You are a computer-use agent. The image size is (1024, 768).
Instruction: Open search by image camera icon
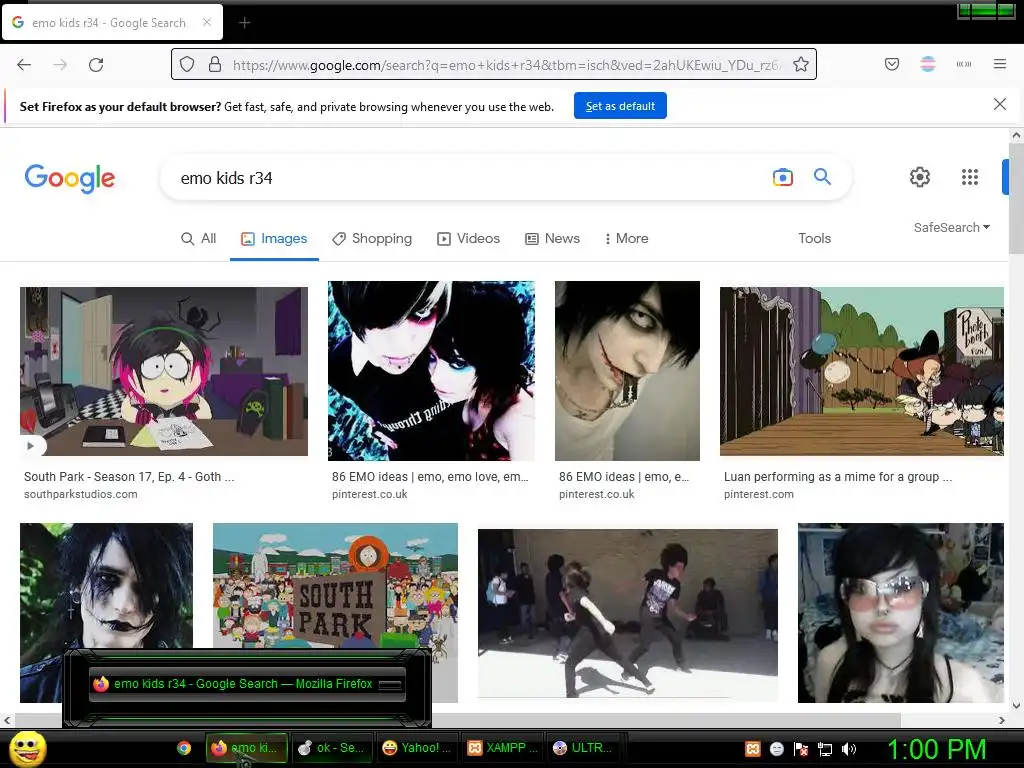coord(782,177)
